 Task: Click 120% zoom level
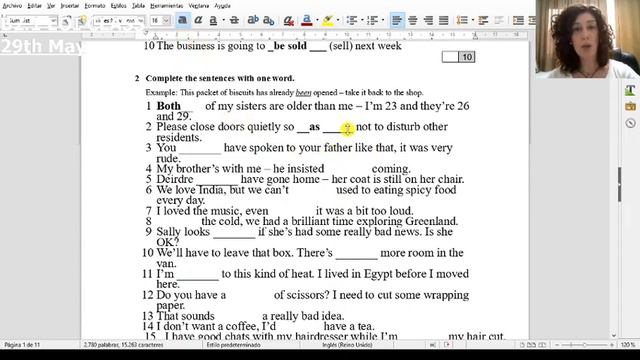pos(628,345)
